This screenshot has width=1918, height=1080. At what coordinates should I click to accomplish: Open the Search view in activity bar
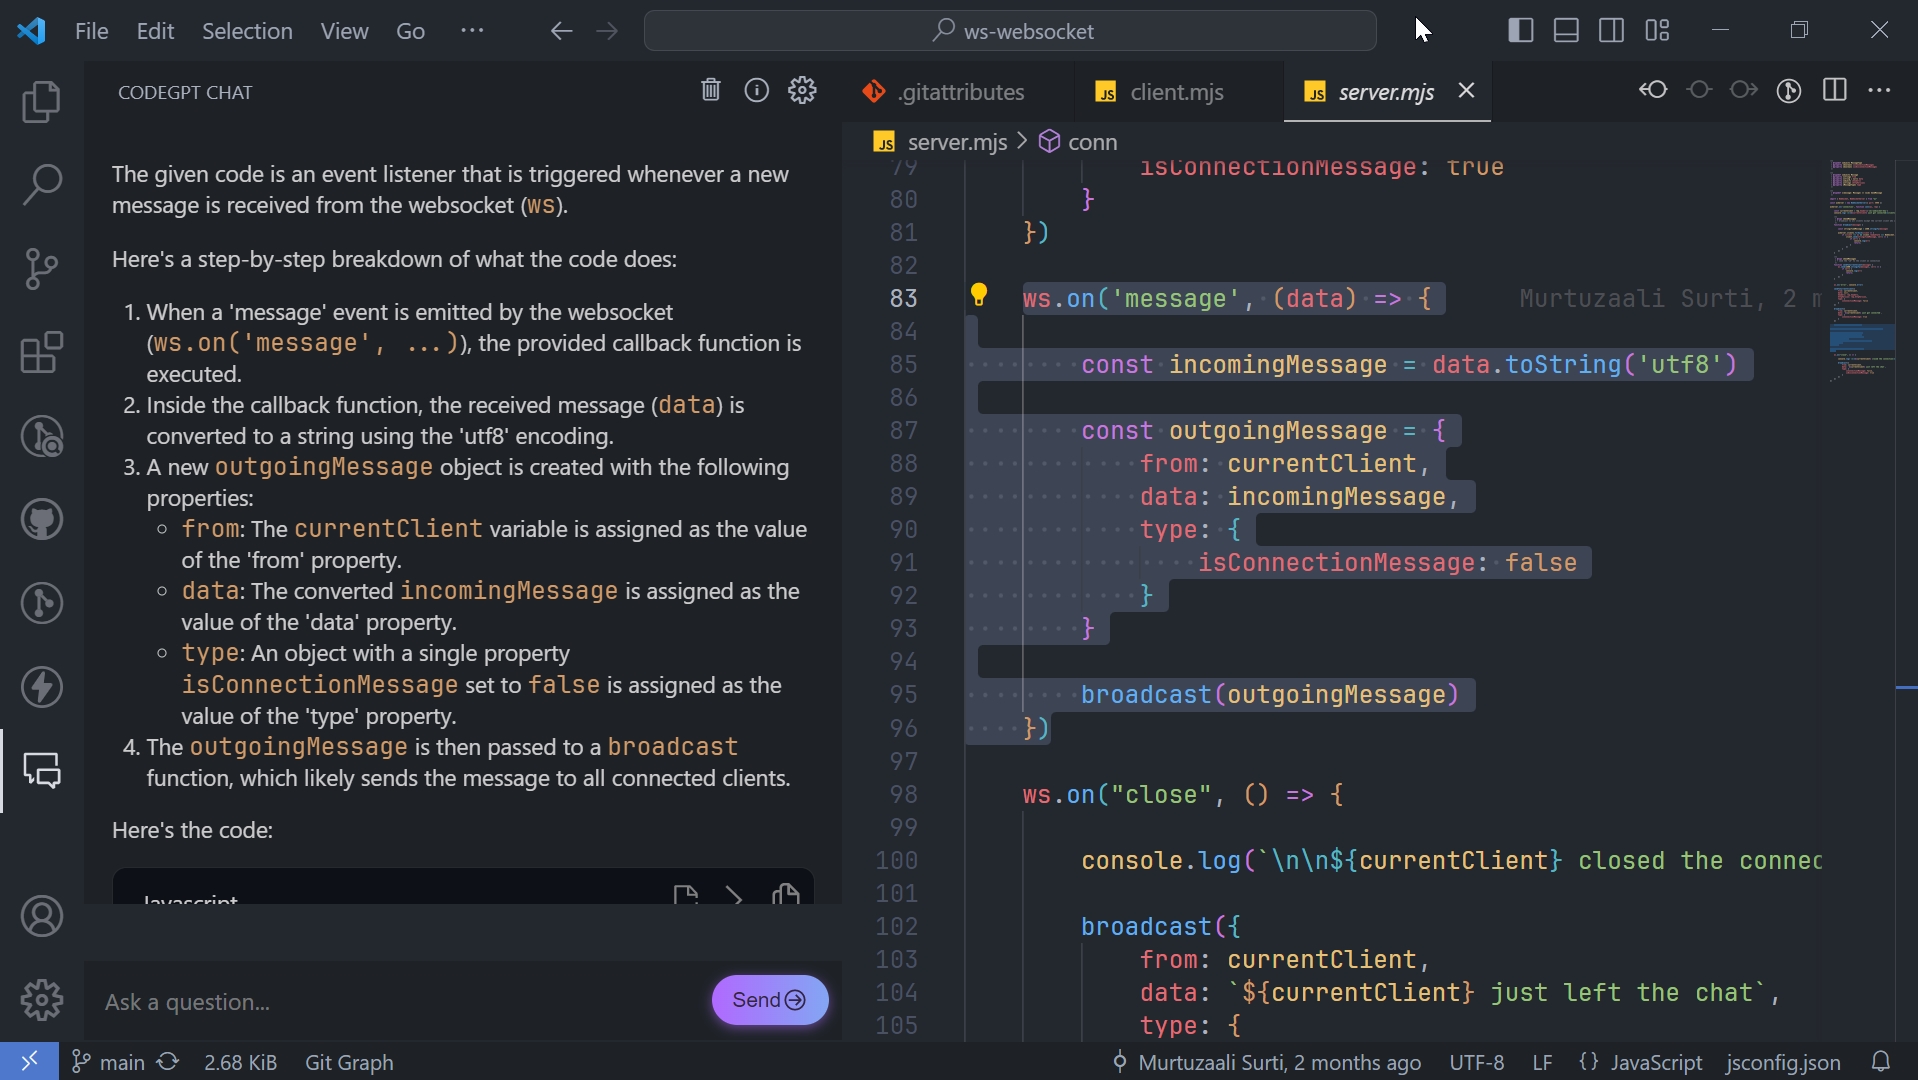41,185
